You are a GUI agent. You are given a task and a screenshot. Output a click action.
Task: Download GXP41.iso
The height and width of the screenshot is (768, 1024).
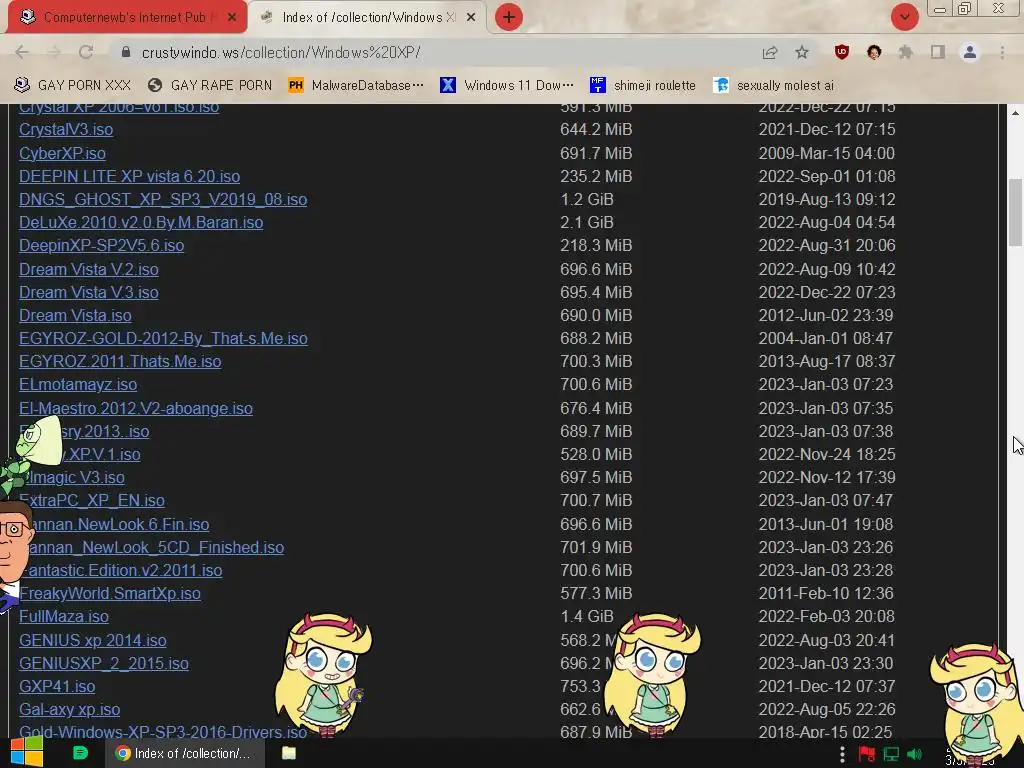pyautogui.click(x=57, y=686)
